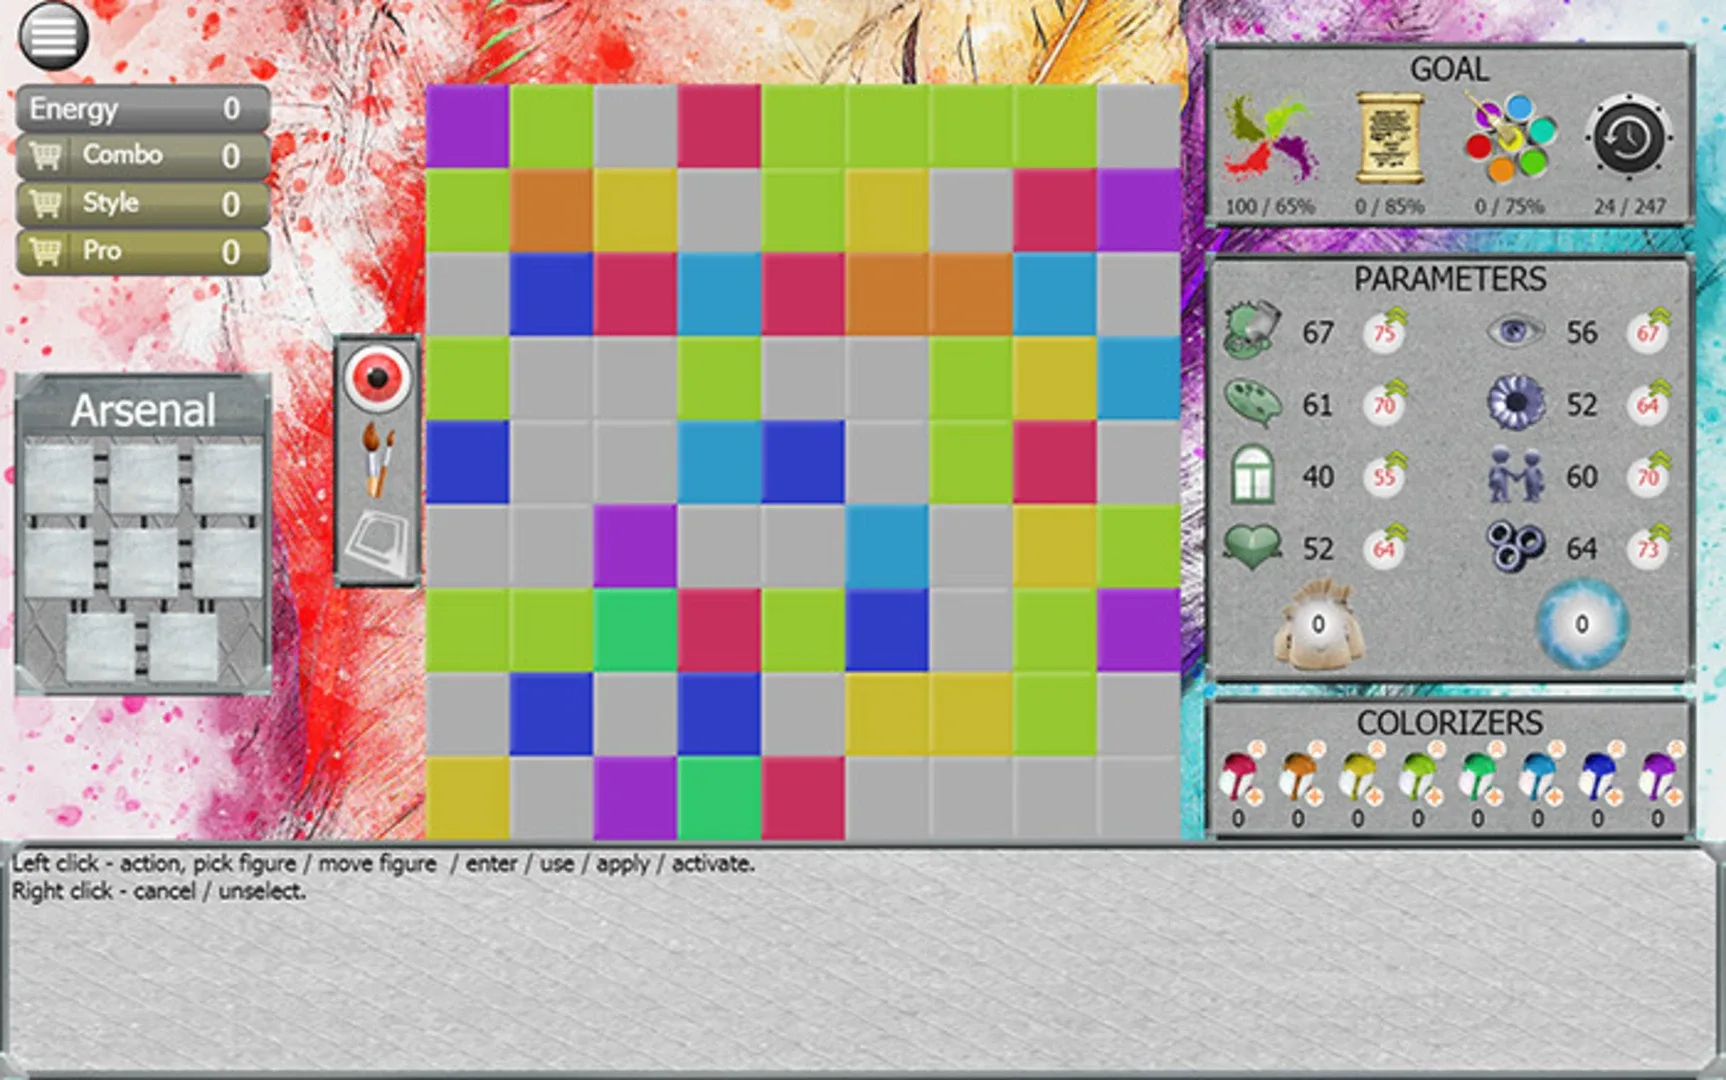The image size is (1726, 1080).
Task: Click the clock timer goal icon
Action: pyautogui.click(x=1628, y=137)
